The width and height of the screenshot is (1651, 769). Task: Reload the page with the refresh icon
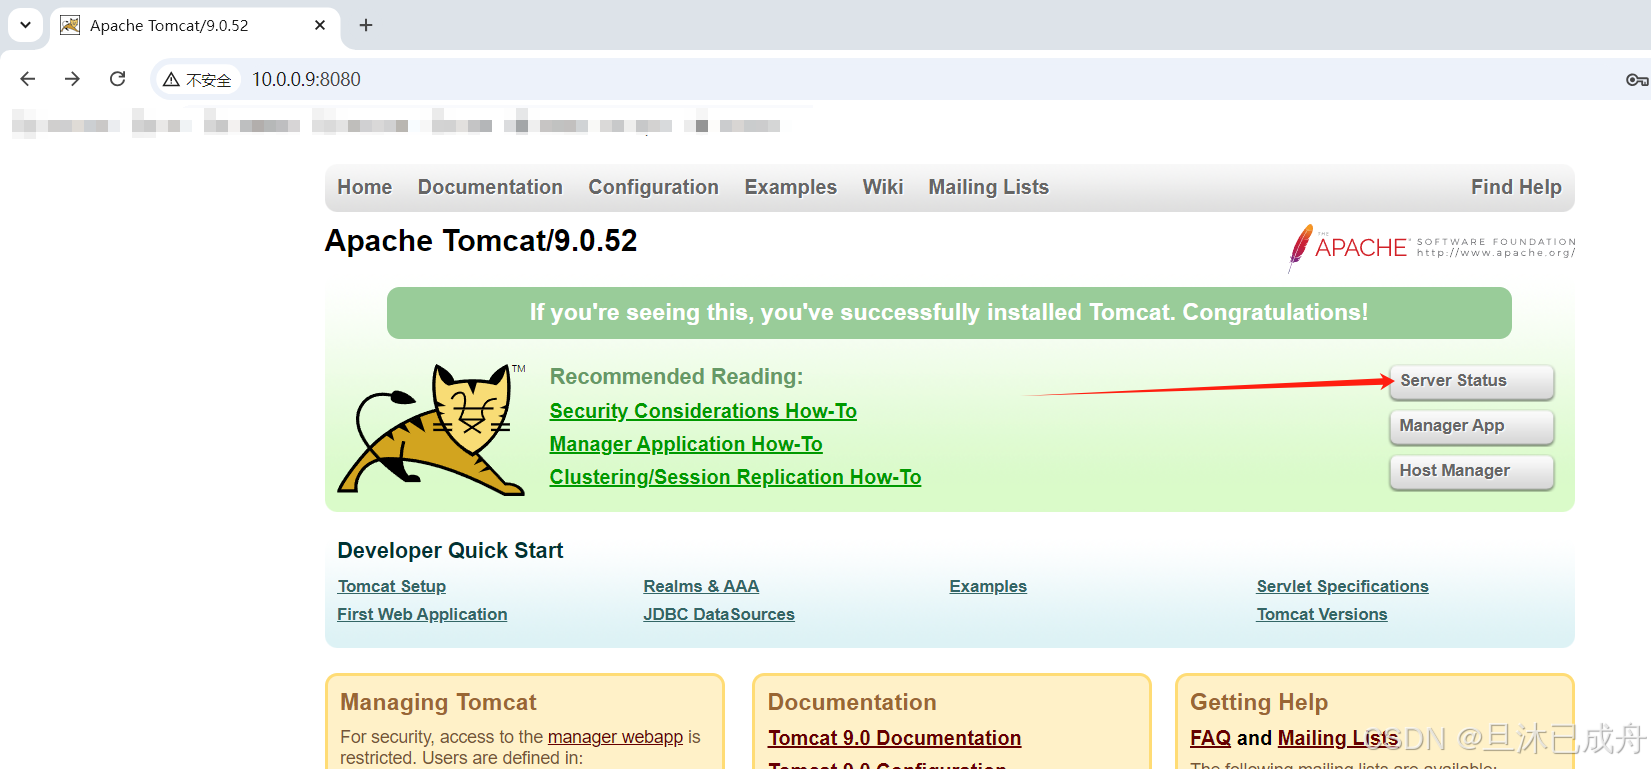[117, 79]
